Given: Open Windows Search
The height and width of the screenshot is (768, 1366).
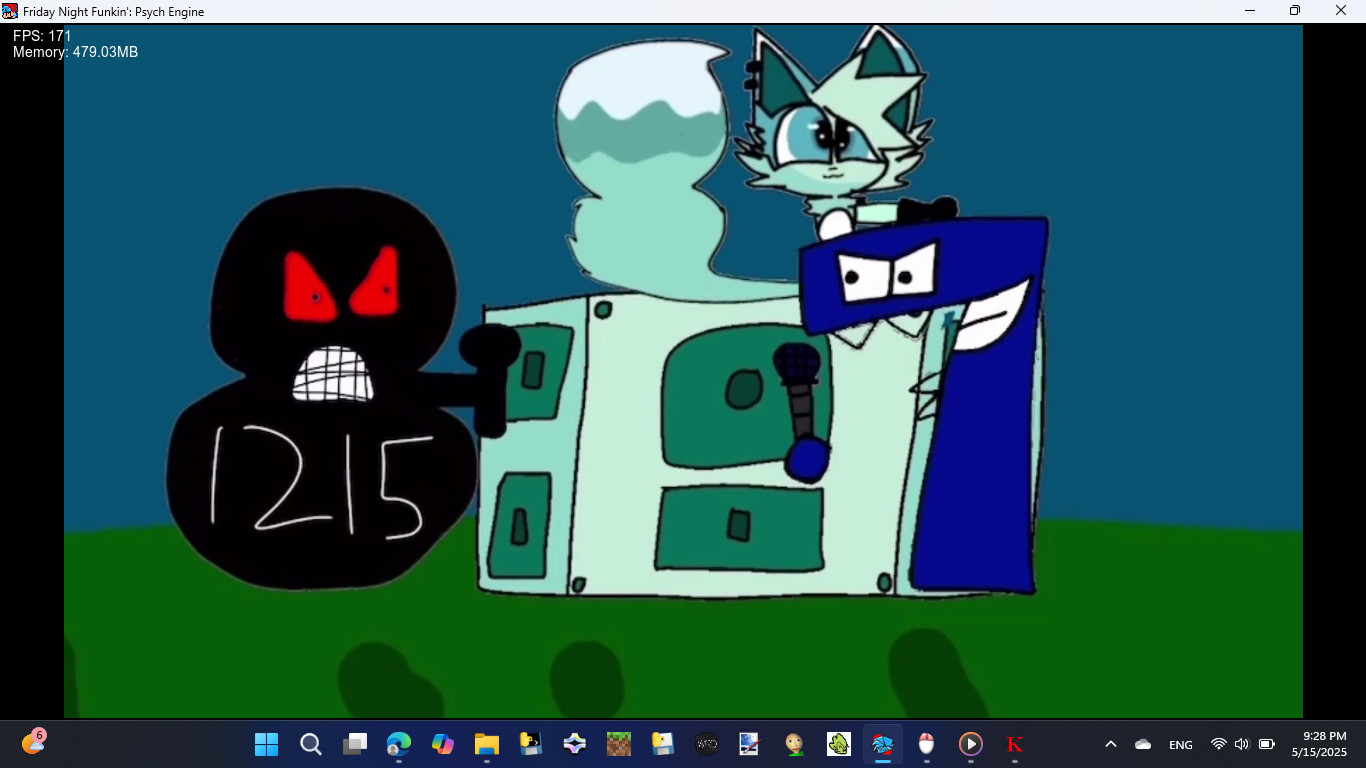Looking at the screenshot, I should (x=310, y=744).
